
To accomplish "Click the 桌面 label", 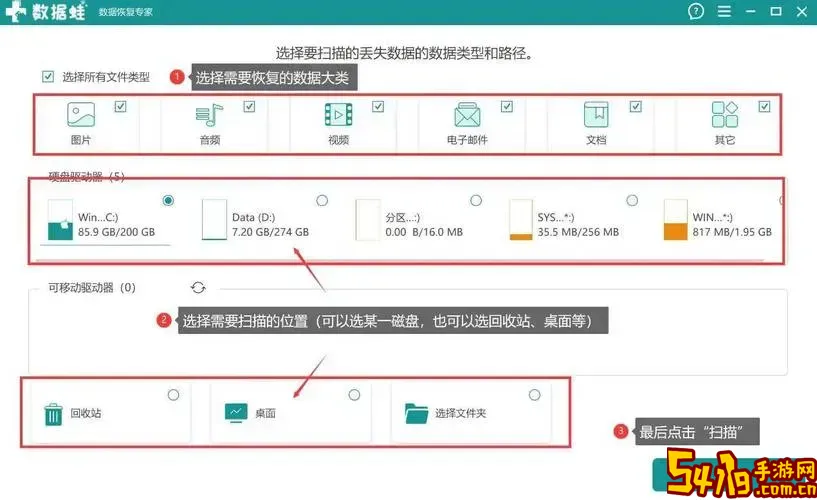I will coord(265,414).
